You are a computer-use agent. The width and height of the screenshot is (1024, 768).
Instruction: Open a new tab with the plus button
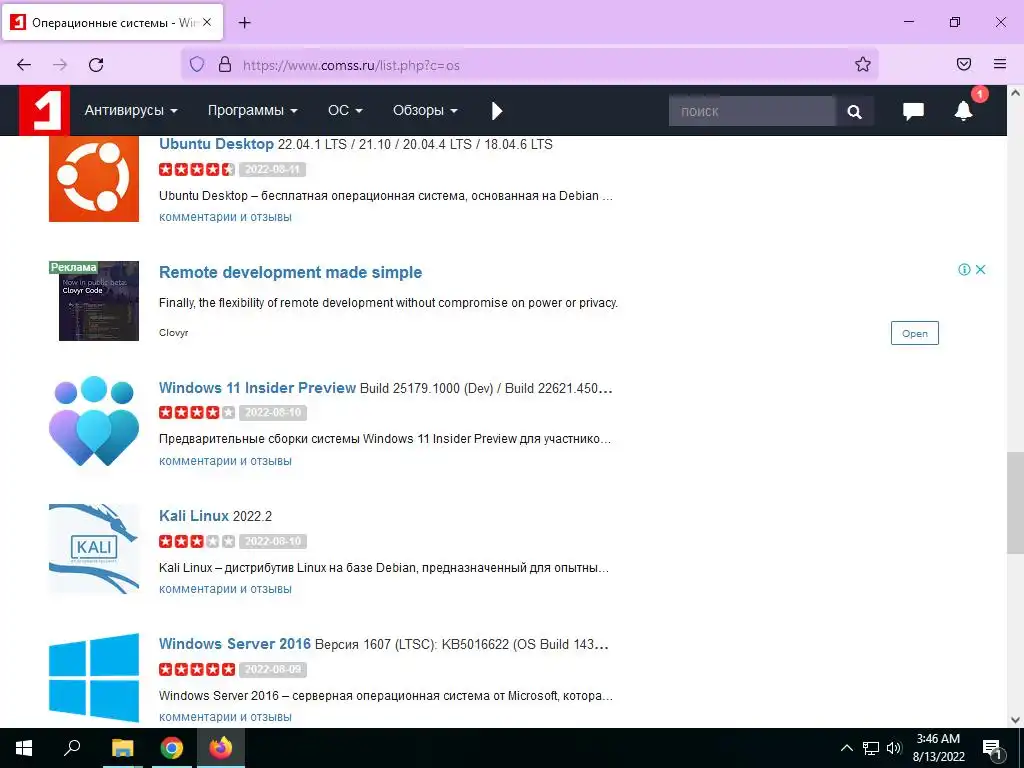pyautogui.click(x=244, y=23)
